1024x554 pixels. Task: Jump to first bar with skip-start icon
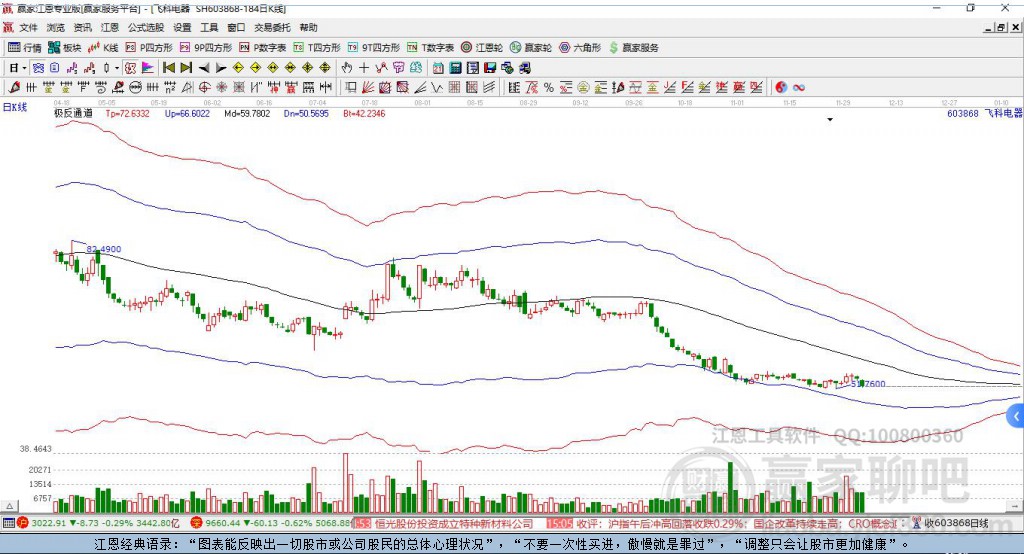point(168,68)
